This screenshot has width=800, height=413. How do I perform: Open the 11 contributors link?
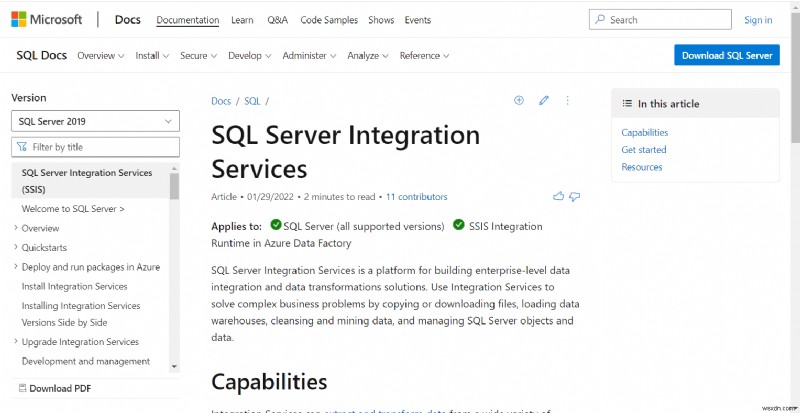click(x=416, y=197)
